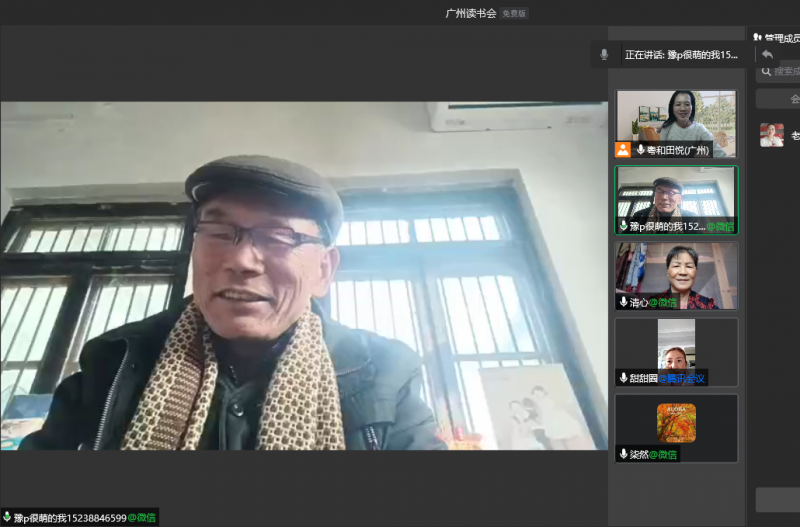Click the green mic icon at bottom-left name label
The image size is (800, 527).
coord(7,517)
